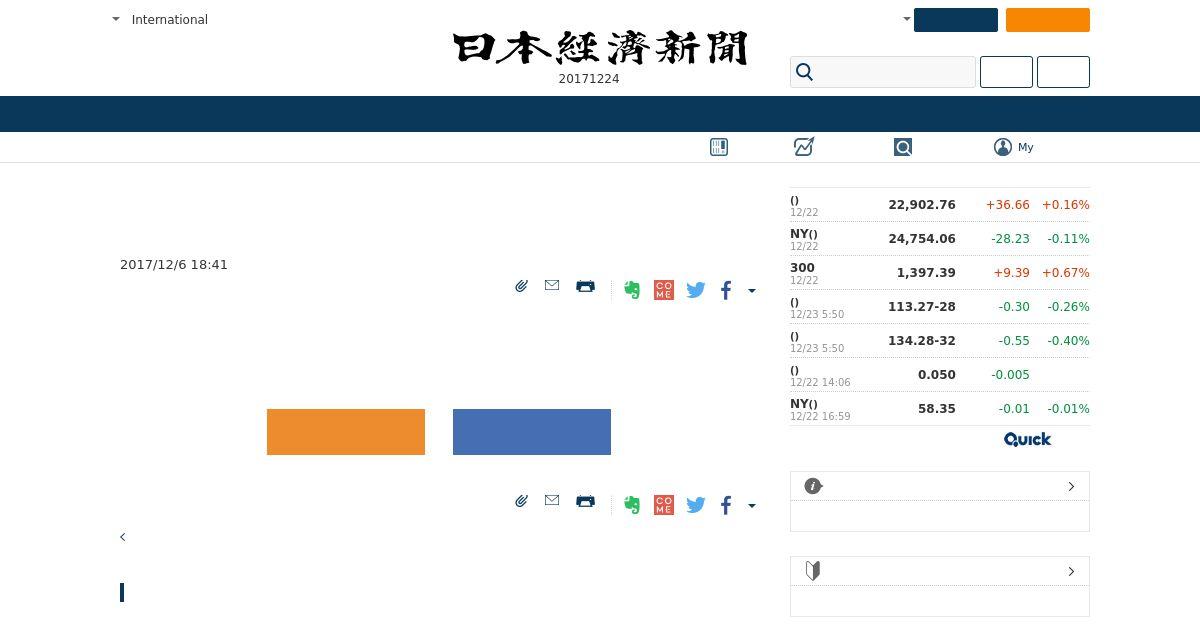Click inside the header search input field
Viewport: 1200px width, 630px height.
(x=895, y=72)
